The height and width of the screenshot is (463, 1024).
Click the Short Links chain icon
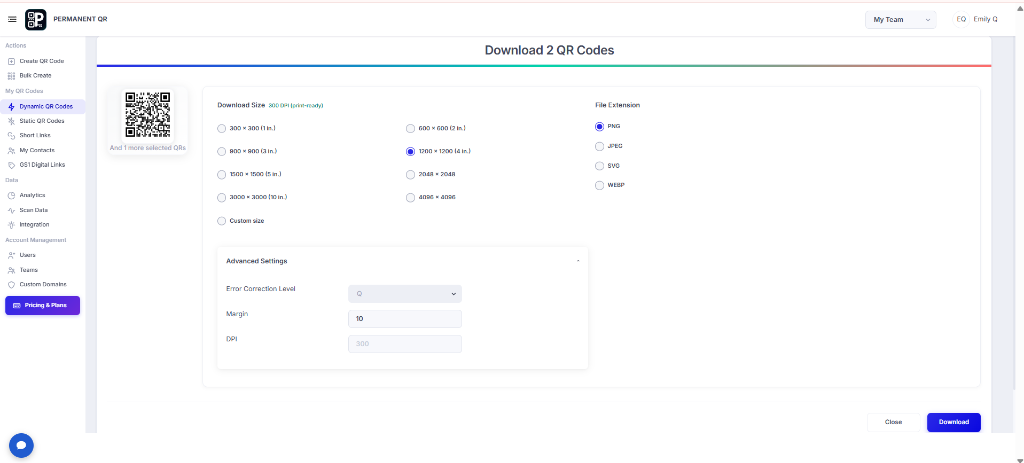pyautogui.click(x=11, y=136)
